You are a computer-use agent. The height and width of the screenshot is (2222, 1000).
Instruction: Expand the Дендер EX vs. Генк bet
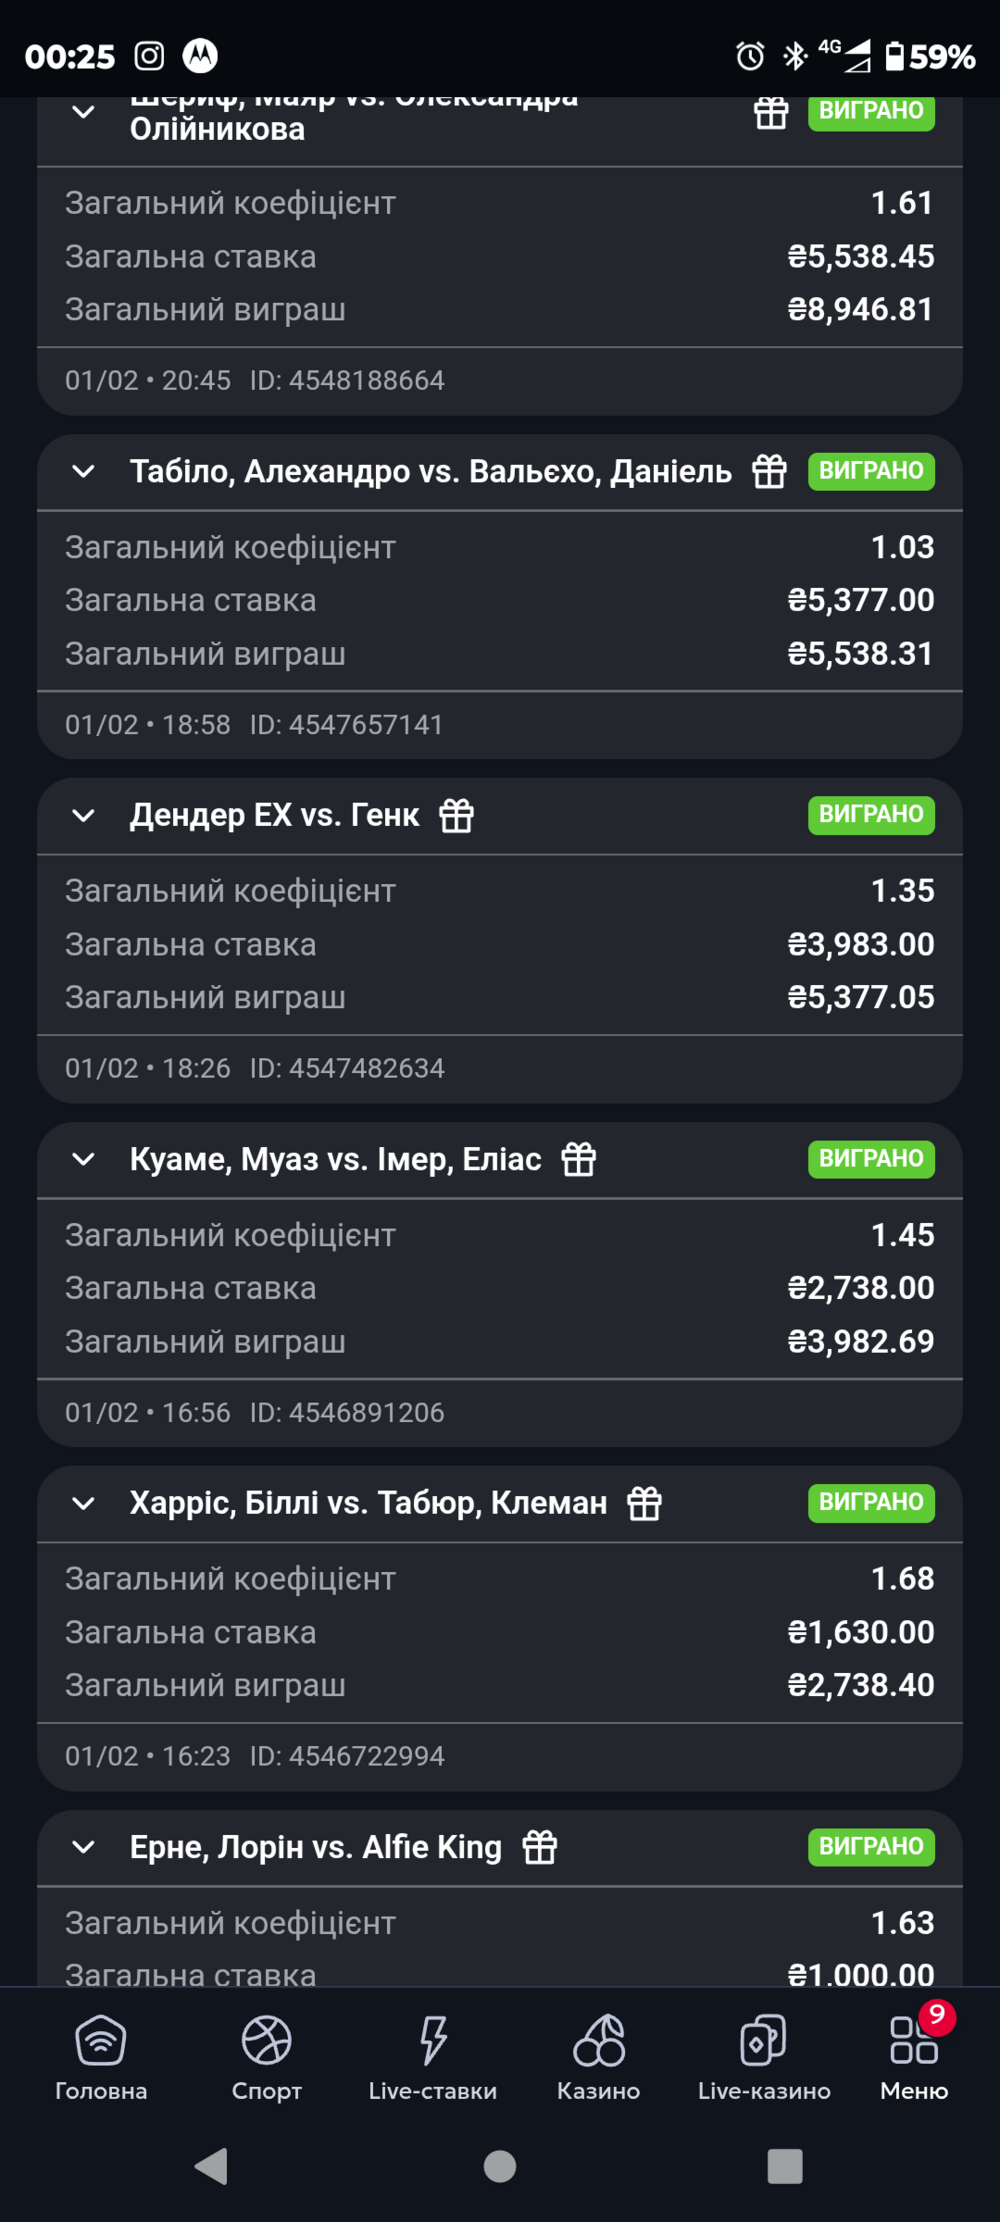(84, 815)
